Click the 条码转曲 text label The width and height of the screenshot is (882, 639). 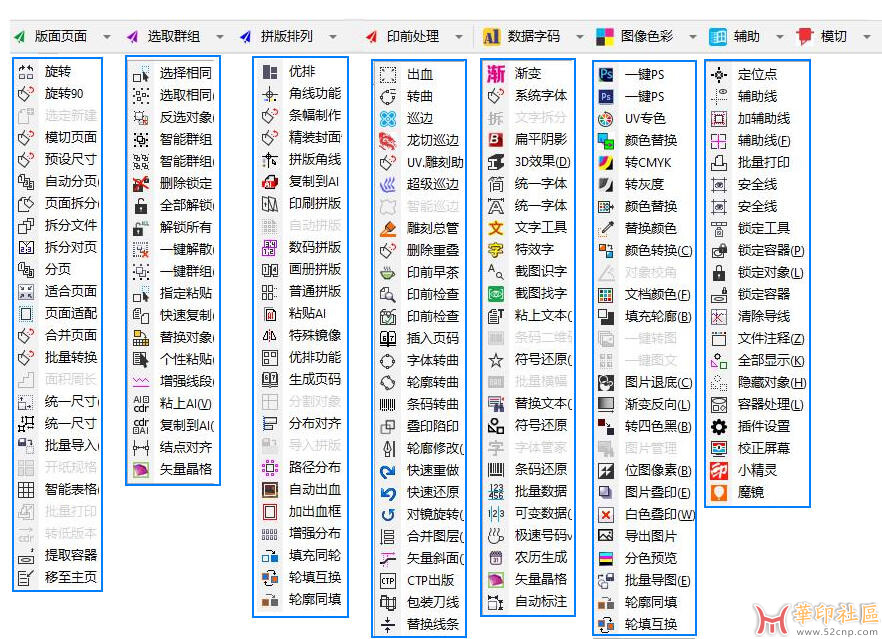click(433, 404)
